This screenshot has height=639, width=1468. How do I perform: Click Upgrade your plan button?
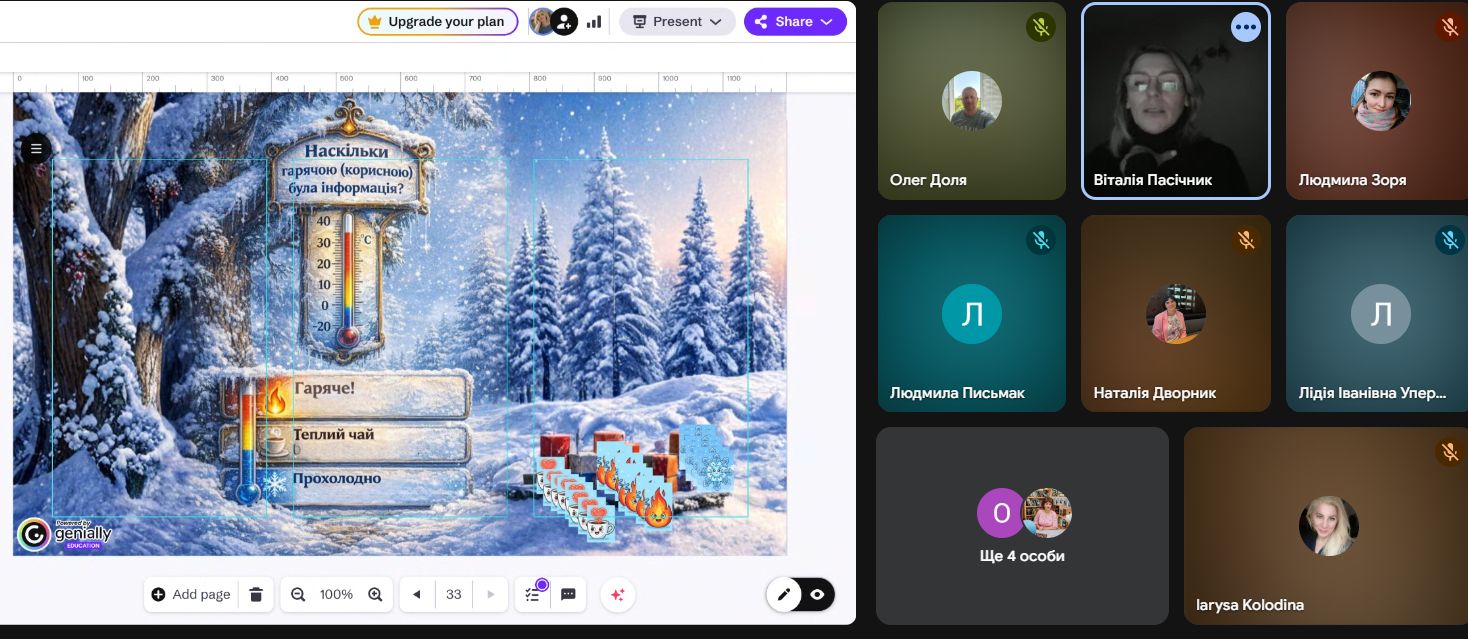coord(437,22)
